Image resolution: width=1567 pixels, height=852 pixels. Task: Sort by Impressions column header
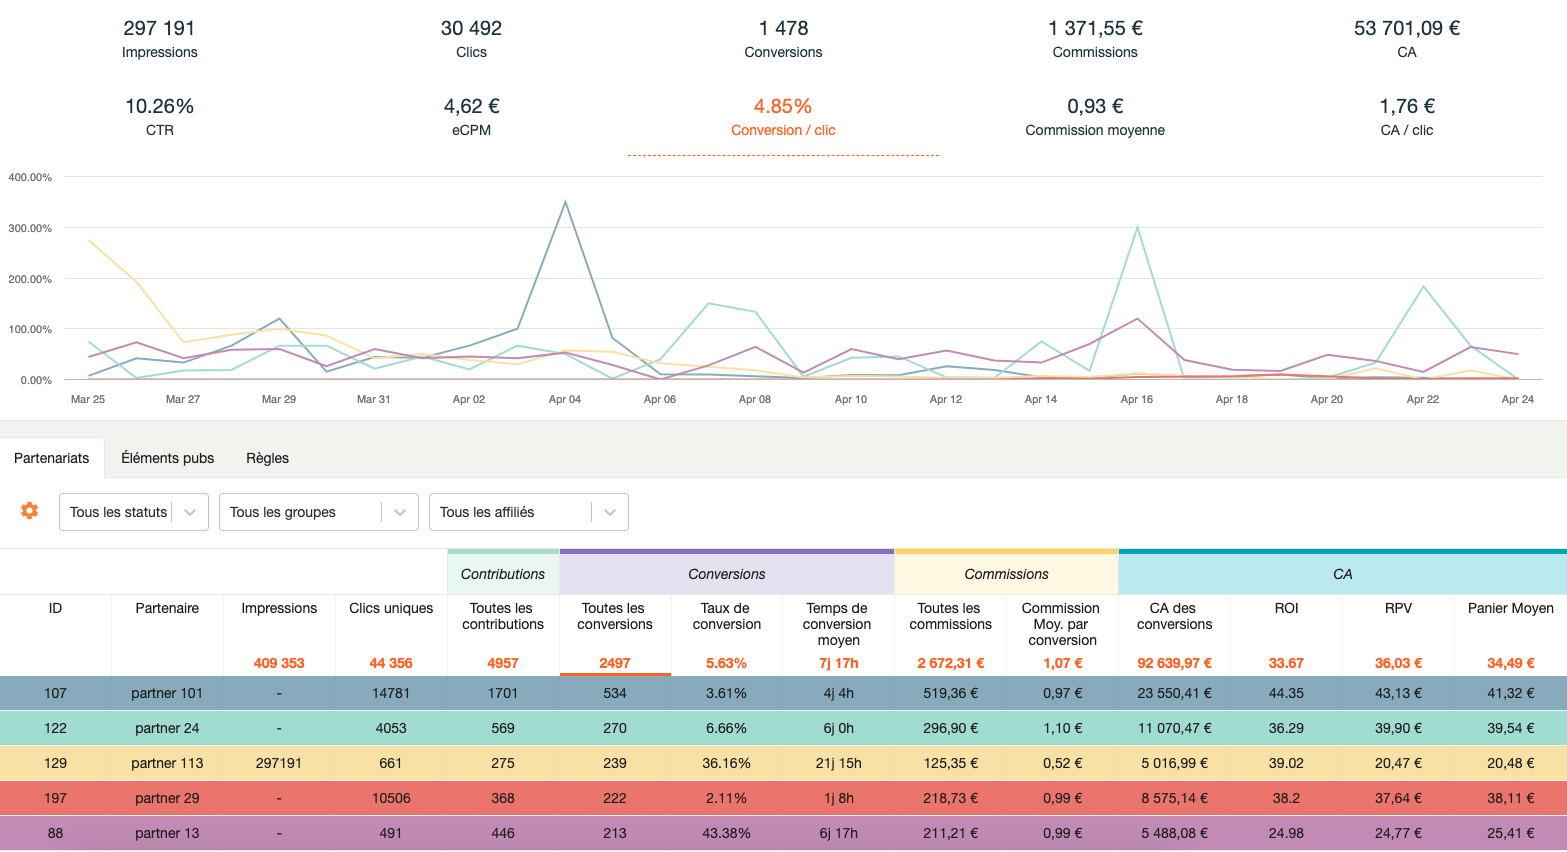(x=279, y=608)
